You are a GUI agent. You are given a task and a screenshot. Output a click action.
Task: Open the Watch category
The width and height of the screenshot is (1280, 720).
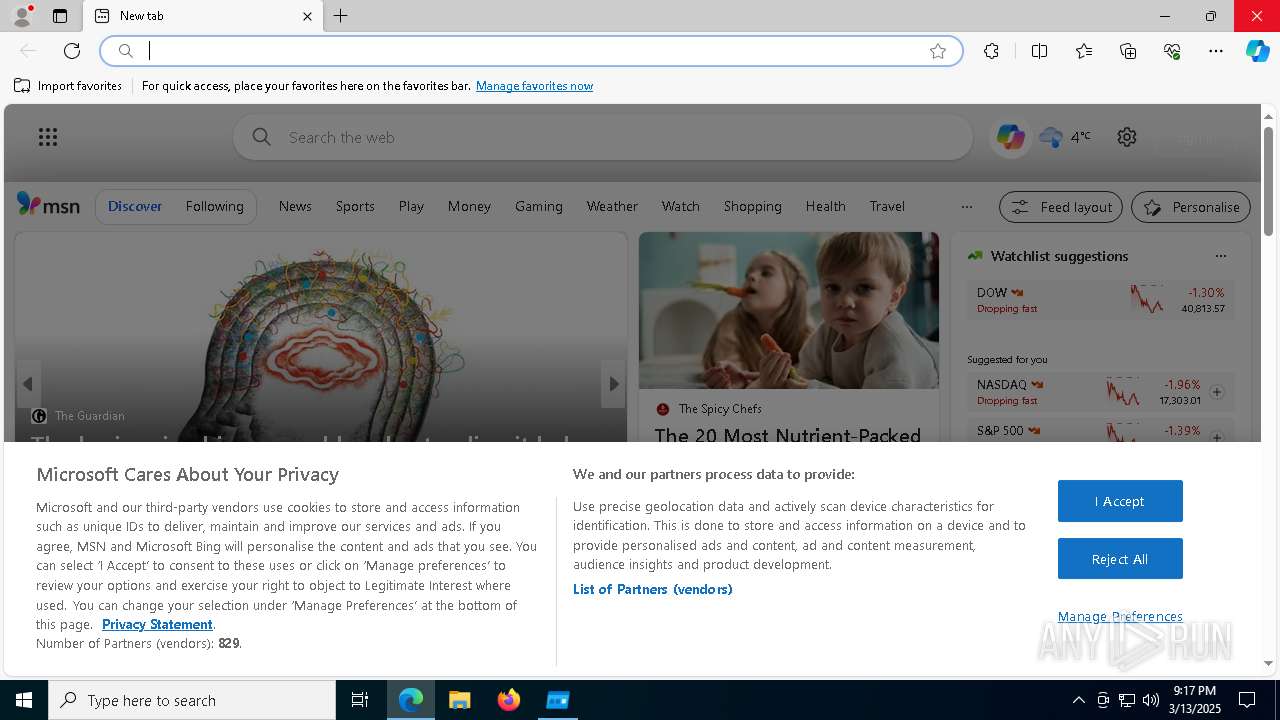680,206
